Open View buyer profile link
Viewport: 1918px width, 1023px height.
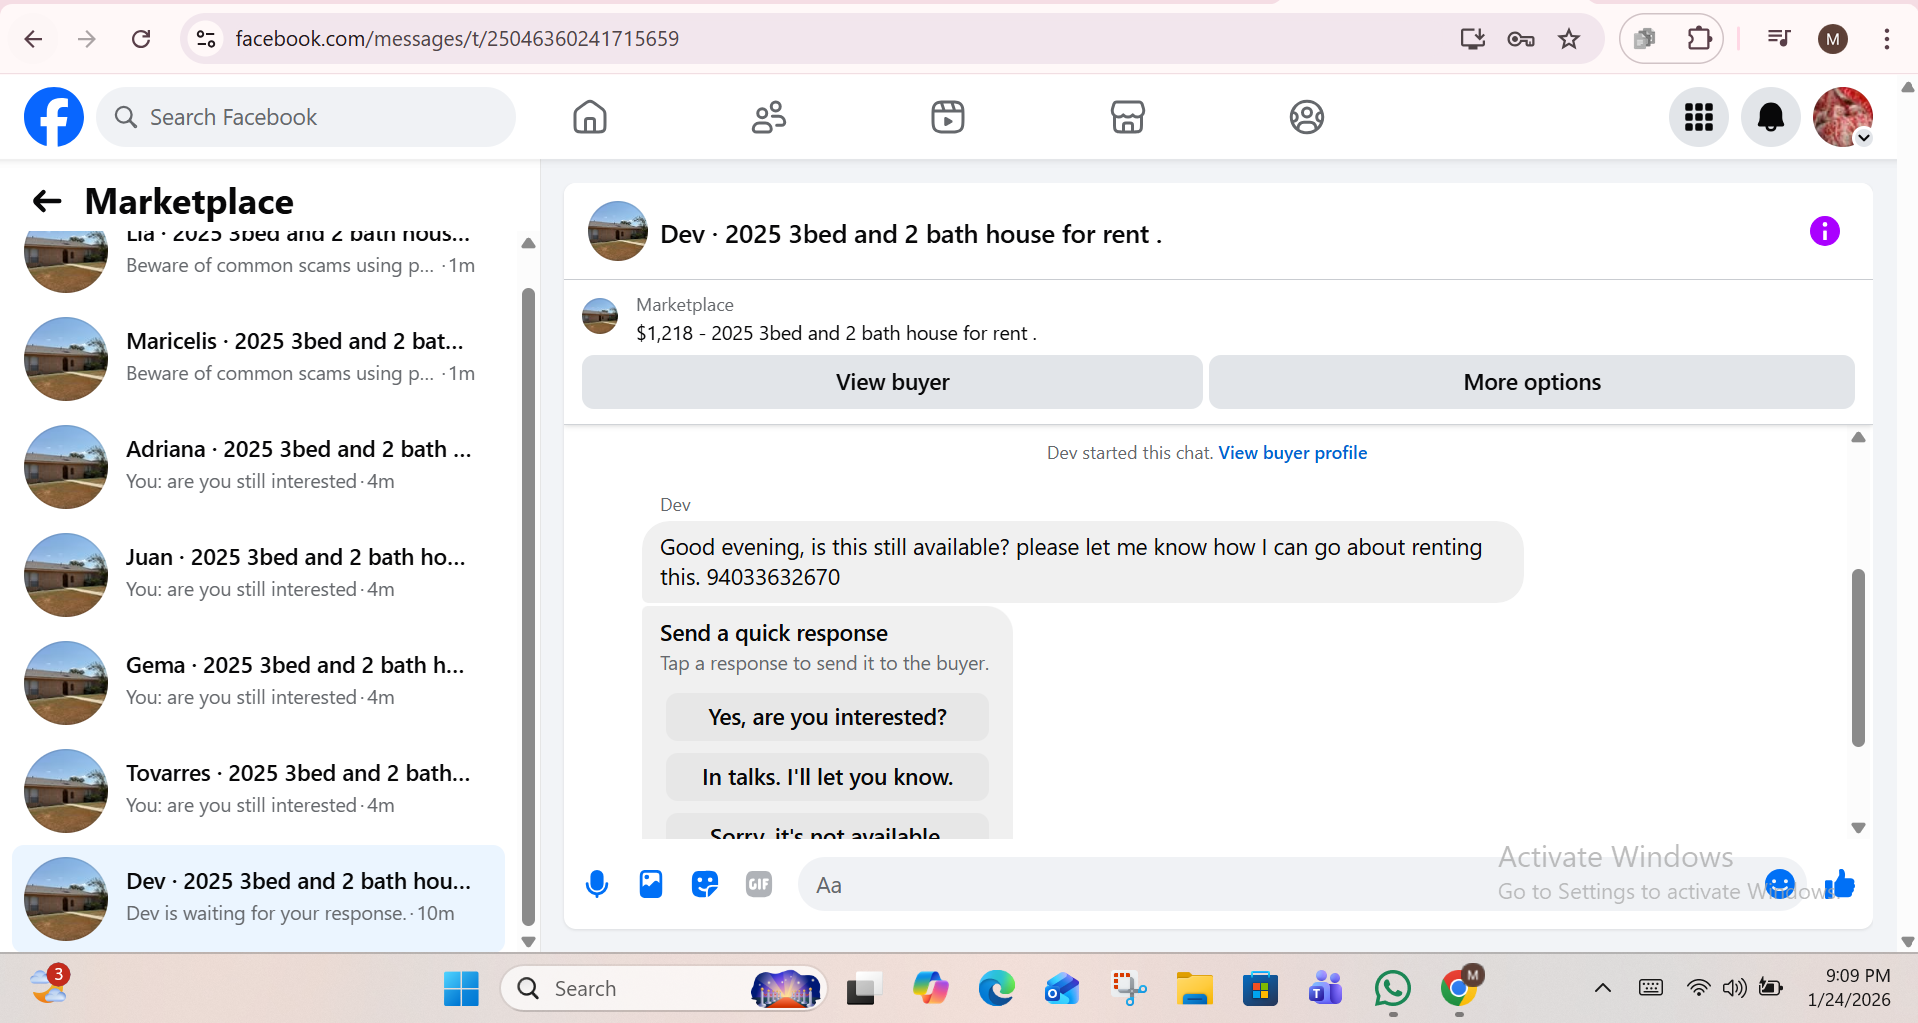1292,453
